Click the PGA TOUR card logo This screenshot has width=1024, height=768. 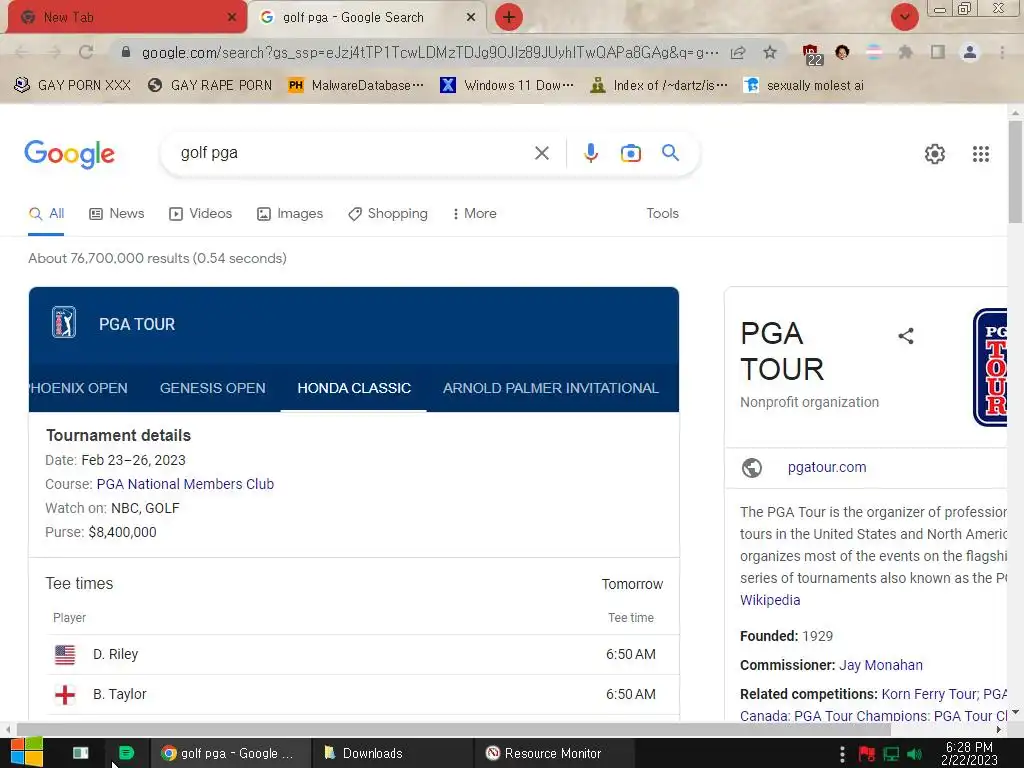click(x=64, y=322)
